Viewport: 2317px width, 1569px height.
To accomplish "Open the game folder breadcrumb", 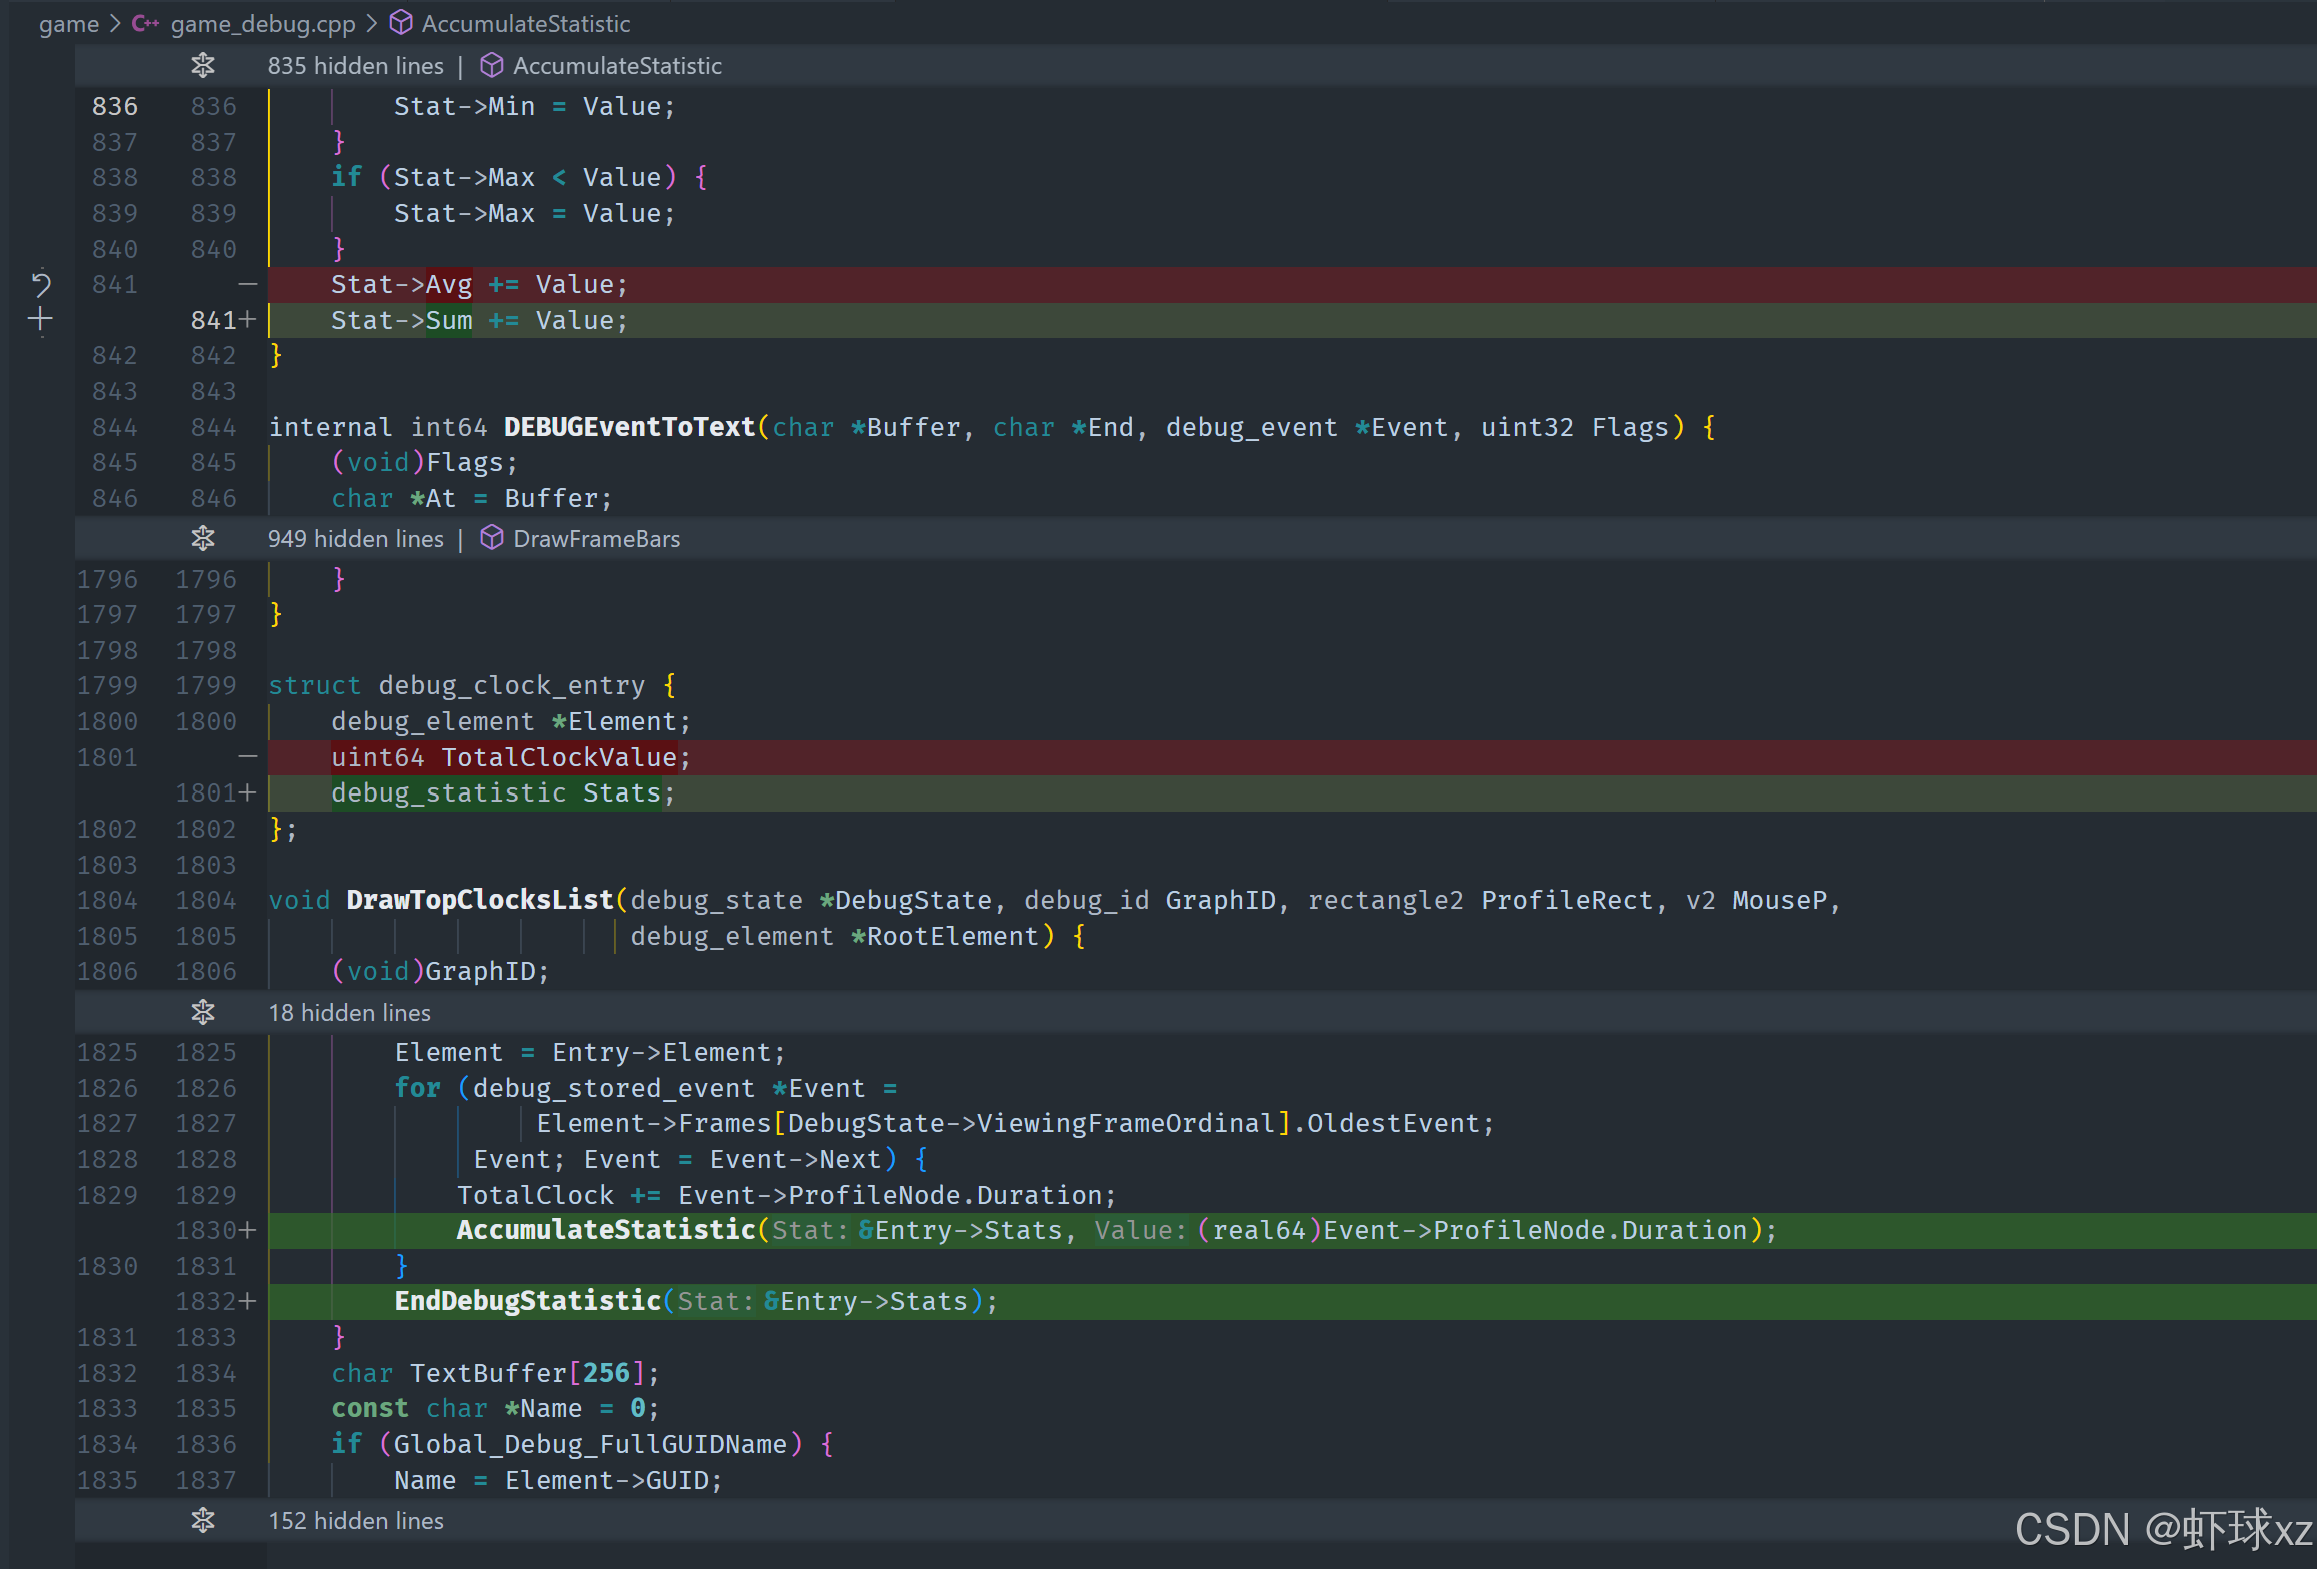I will [68, 23].
